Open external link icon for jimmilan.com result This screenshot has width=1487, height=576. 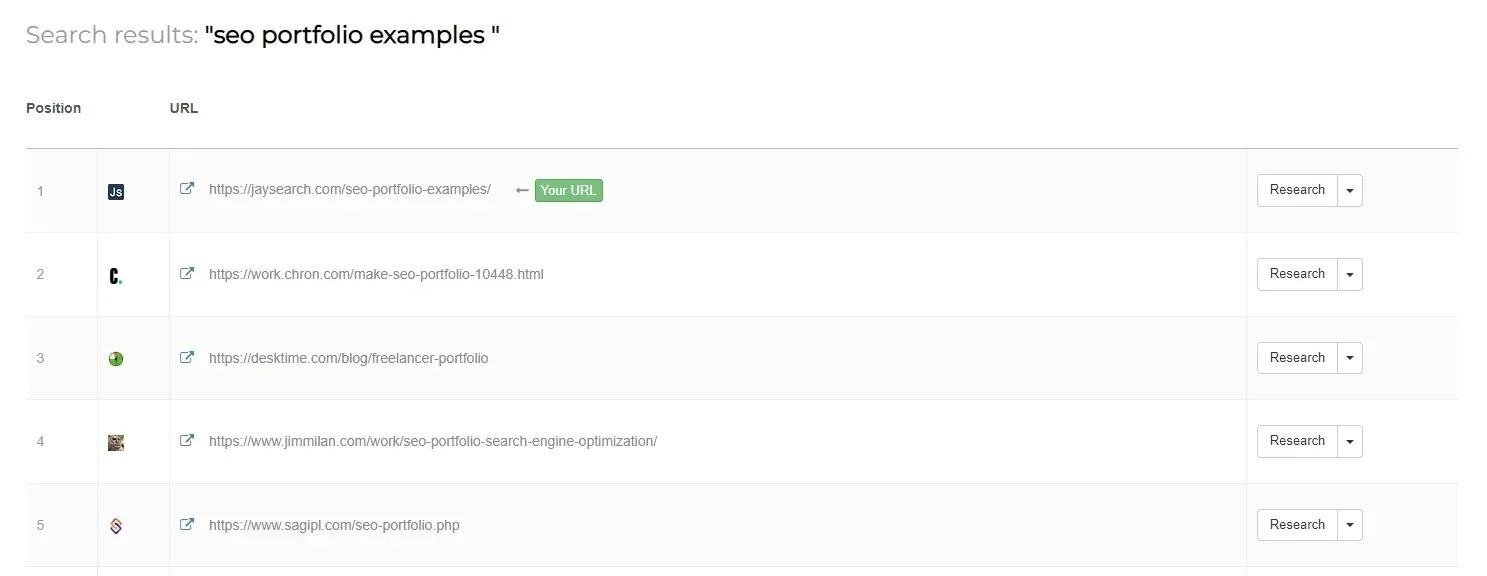[187, 441]
